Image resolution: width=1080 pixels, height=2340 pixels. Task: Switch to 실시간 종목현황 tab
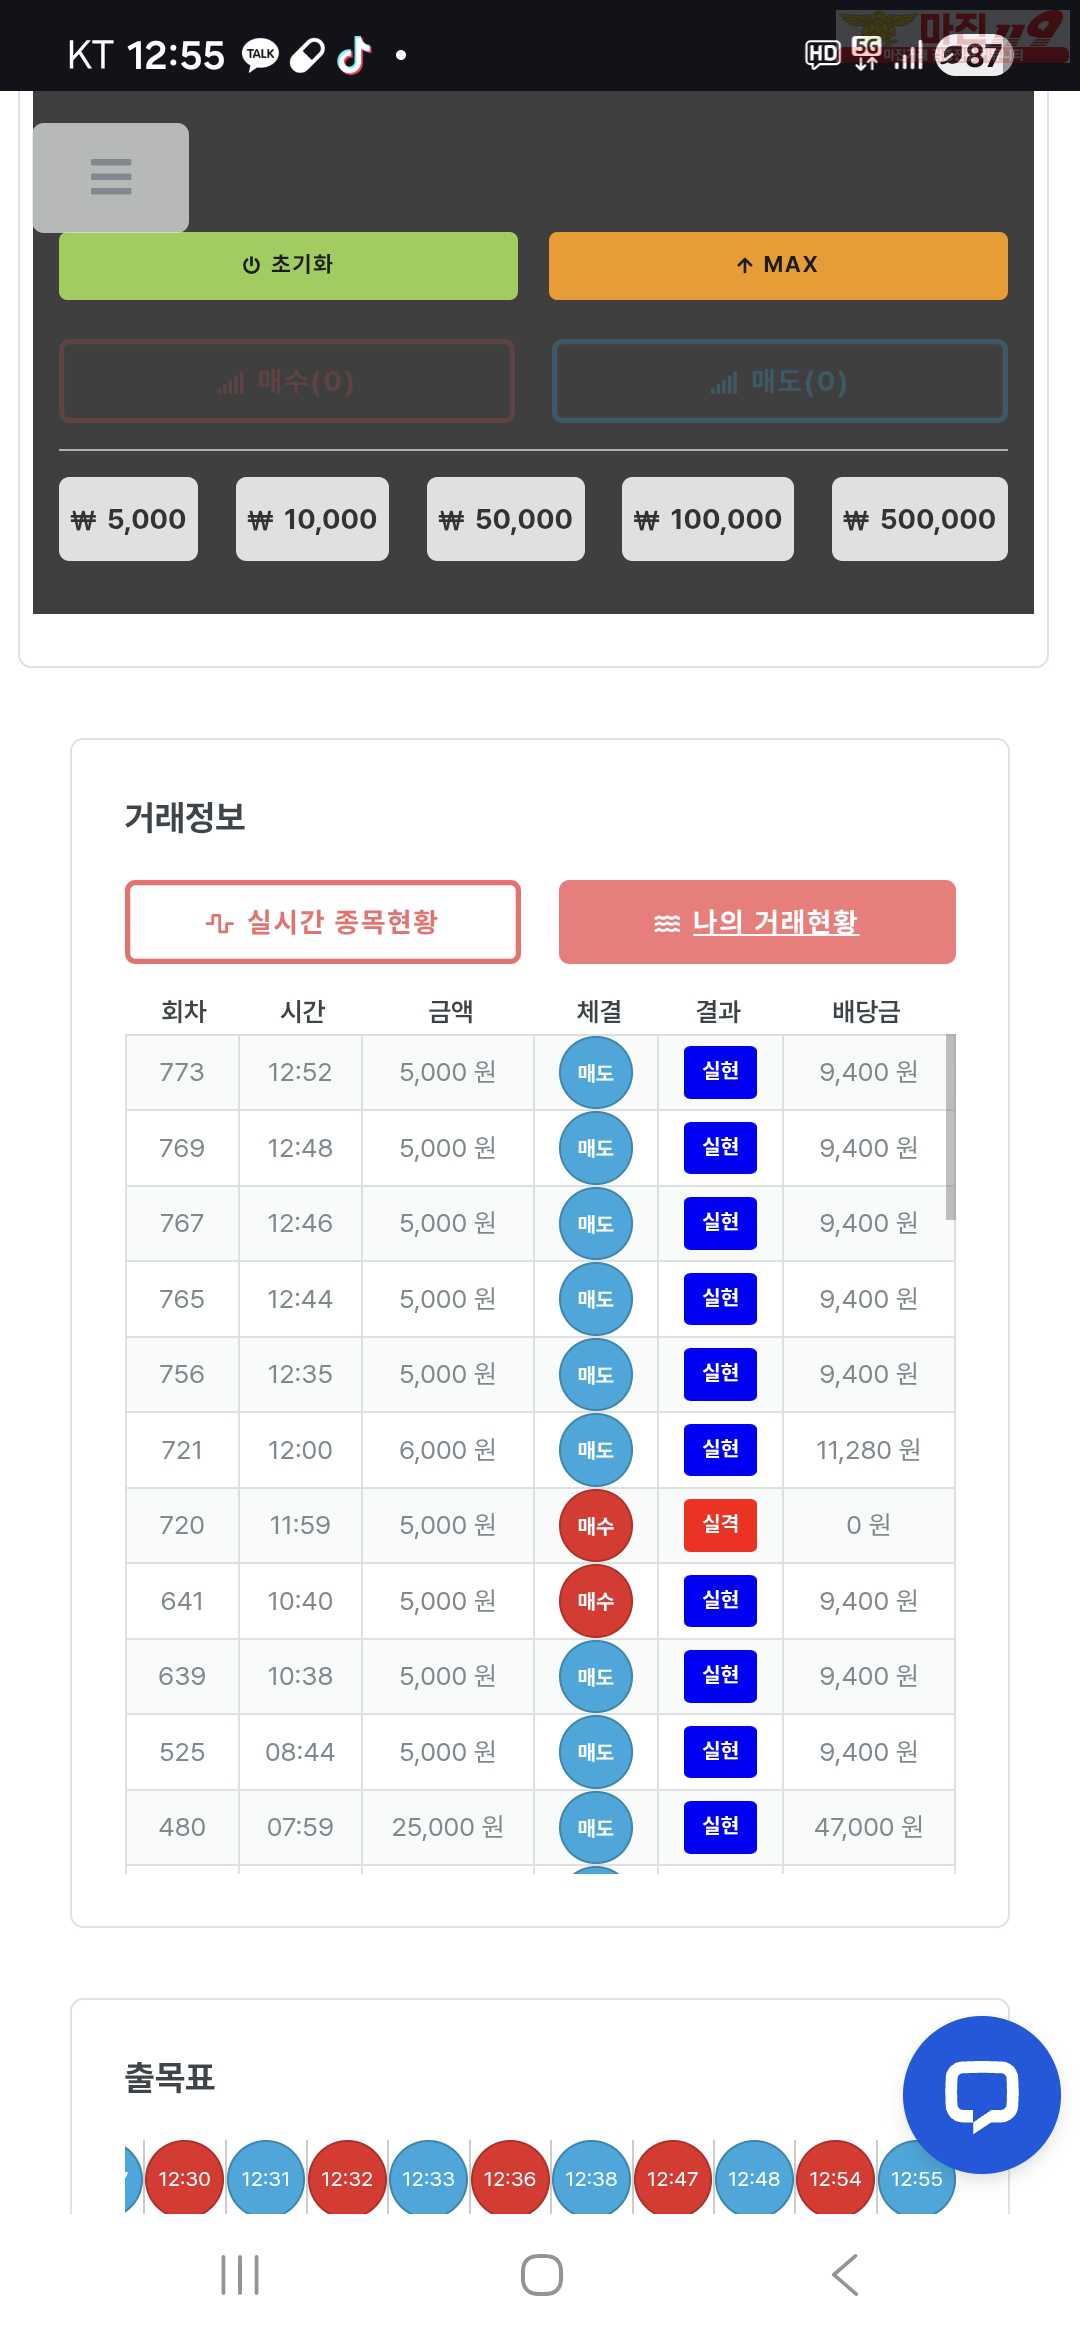click(323, 922)
